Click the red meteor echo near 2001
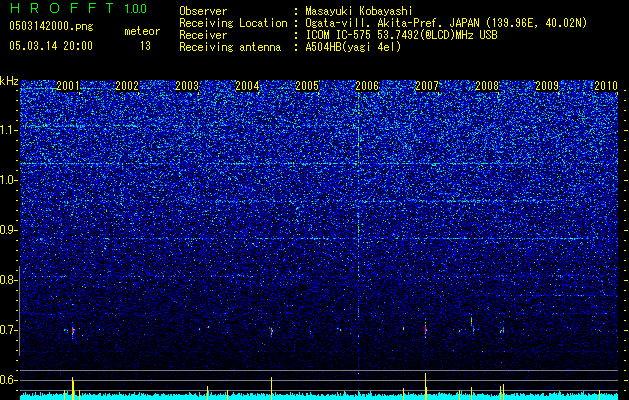This screenshot has height=400, width=629. (x=73, y=331)
